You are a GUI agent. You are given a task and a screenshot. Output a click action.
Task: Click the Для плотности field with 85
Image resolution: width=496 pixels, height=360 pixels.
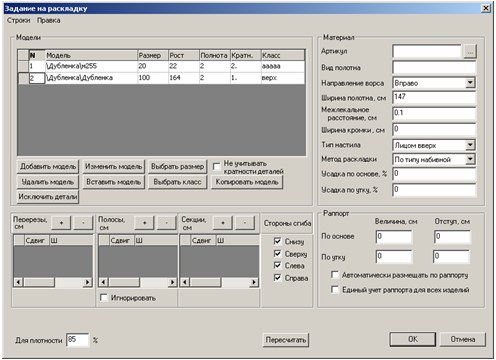click(78, 340)
